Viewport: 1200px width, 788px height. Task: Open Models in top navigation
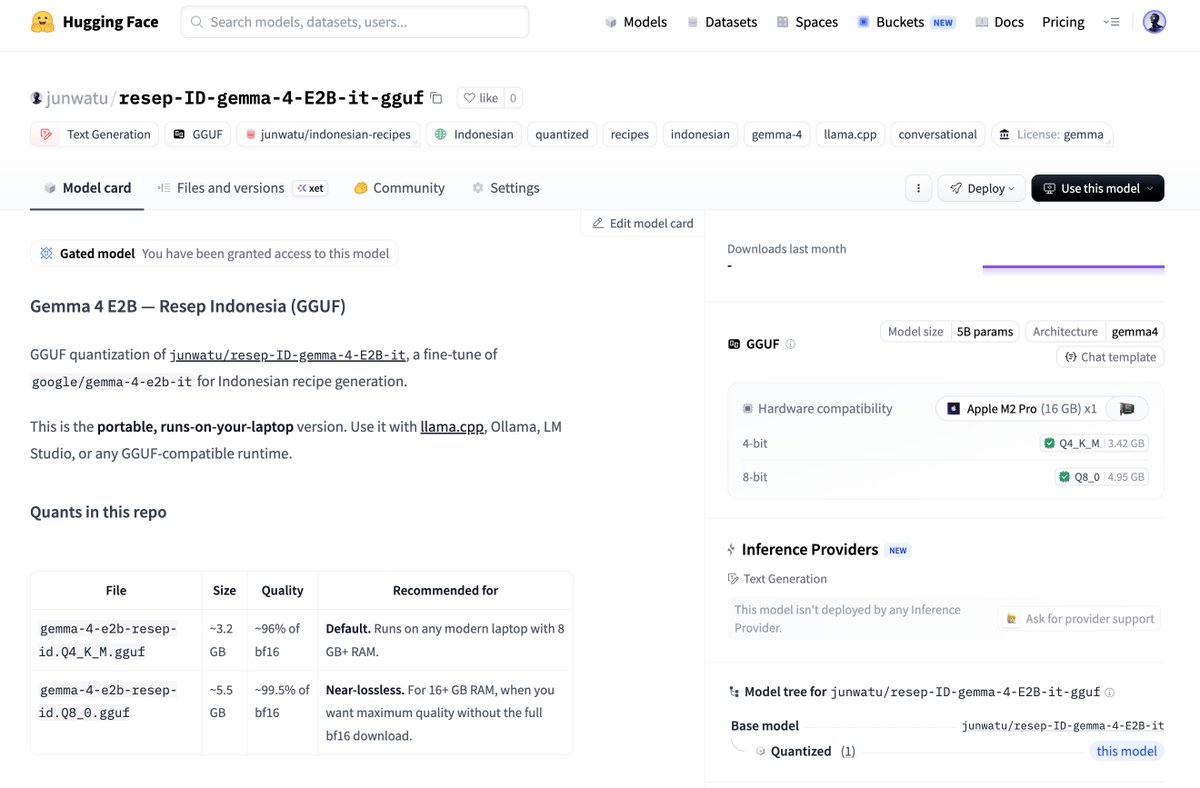(x=636, y=22)
